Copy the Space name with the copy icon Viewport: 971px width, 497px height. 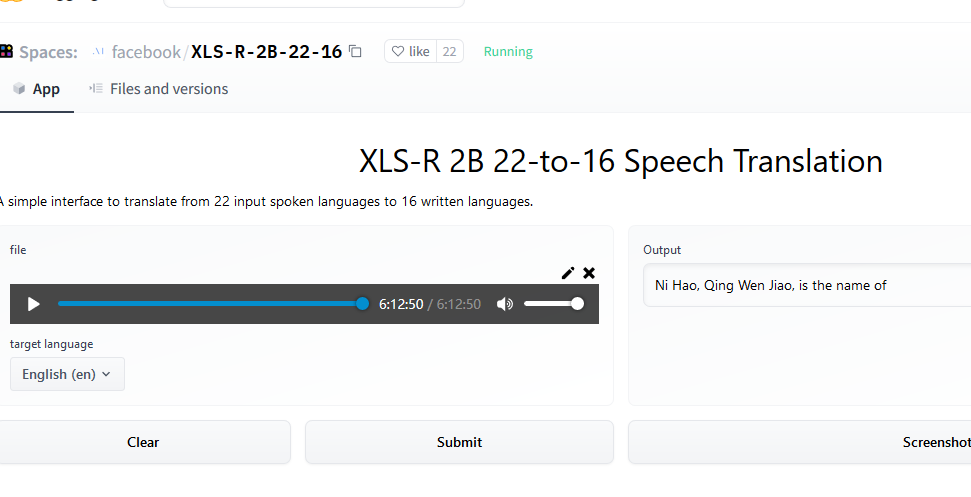[356, 52]
